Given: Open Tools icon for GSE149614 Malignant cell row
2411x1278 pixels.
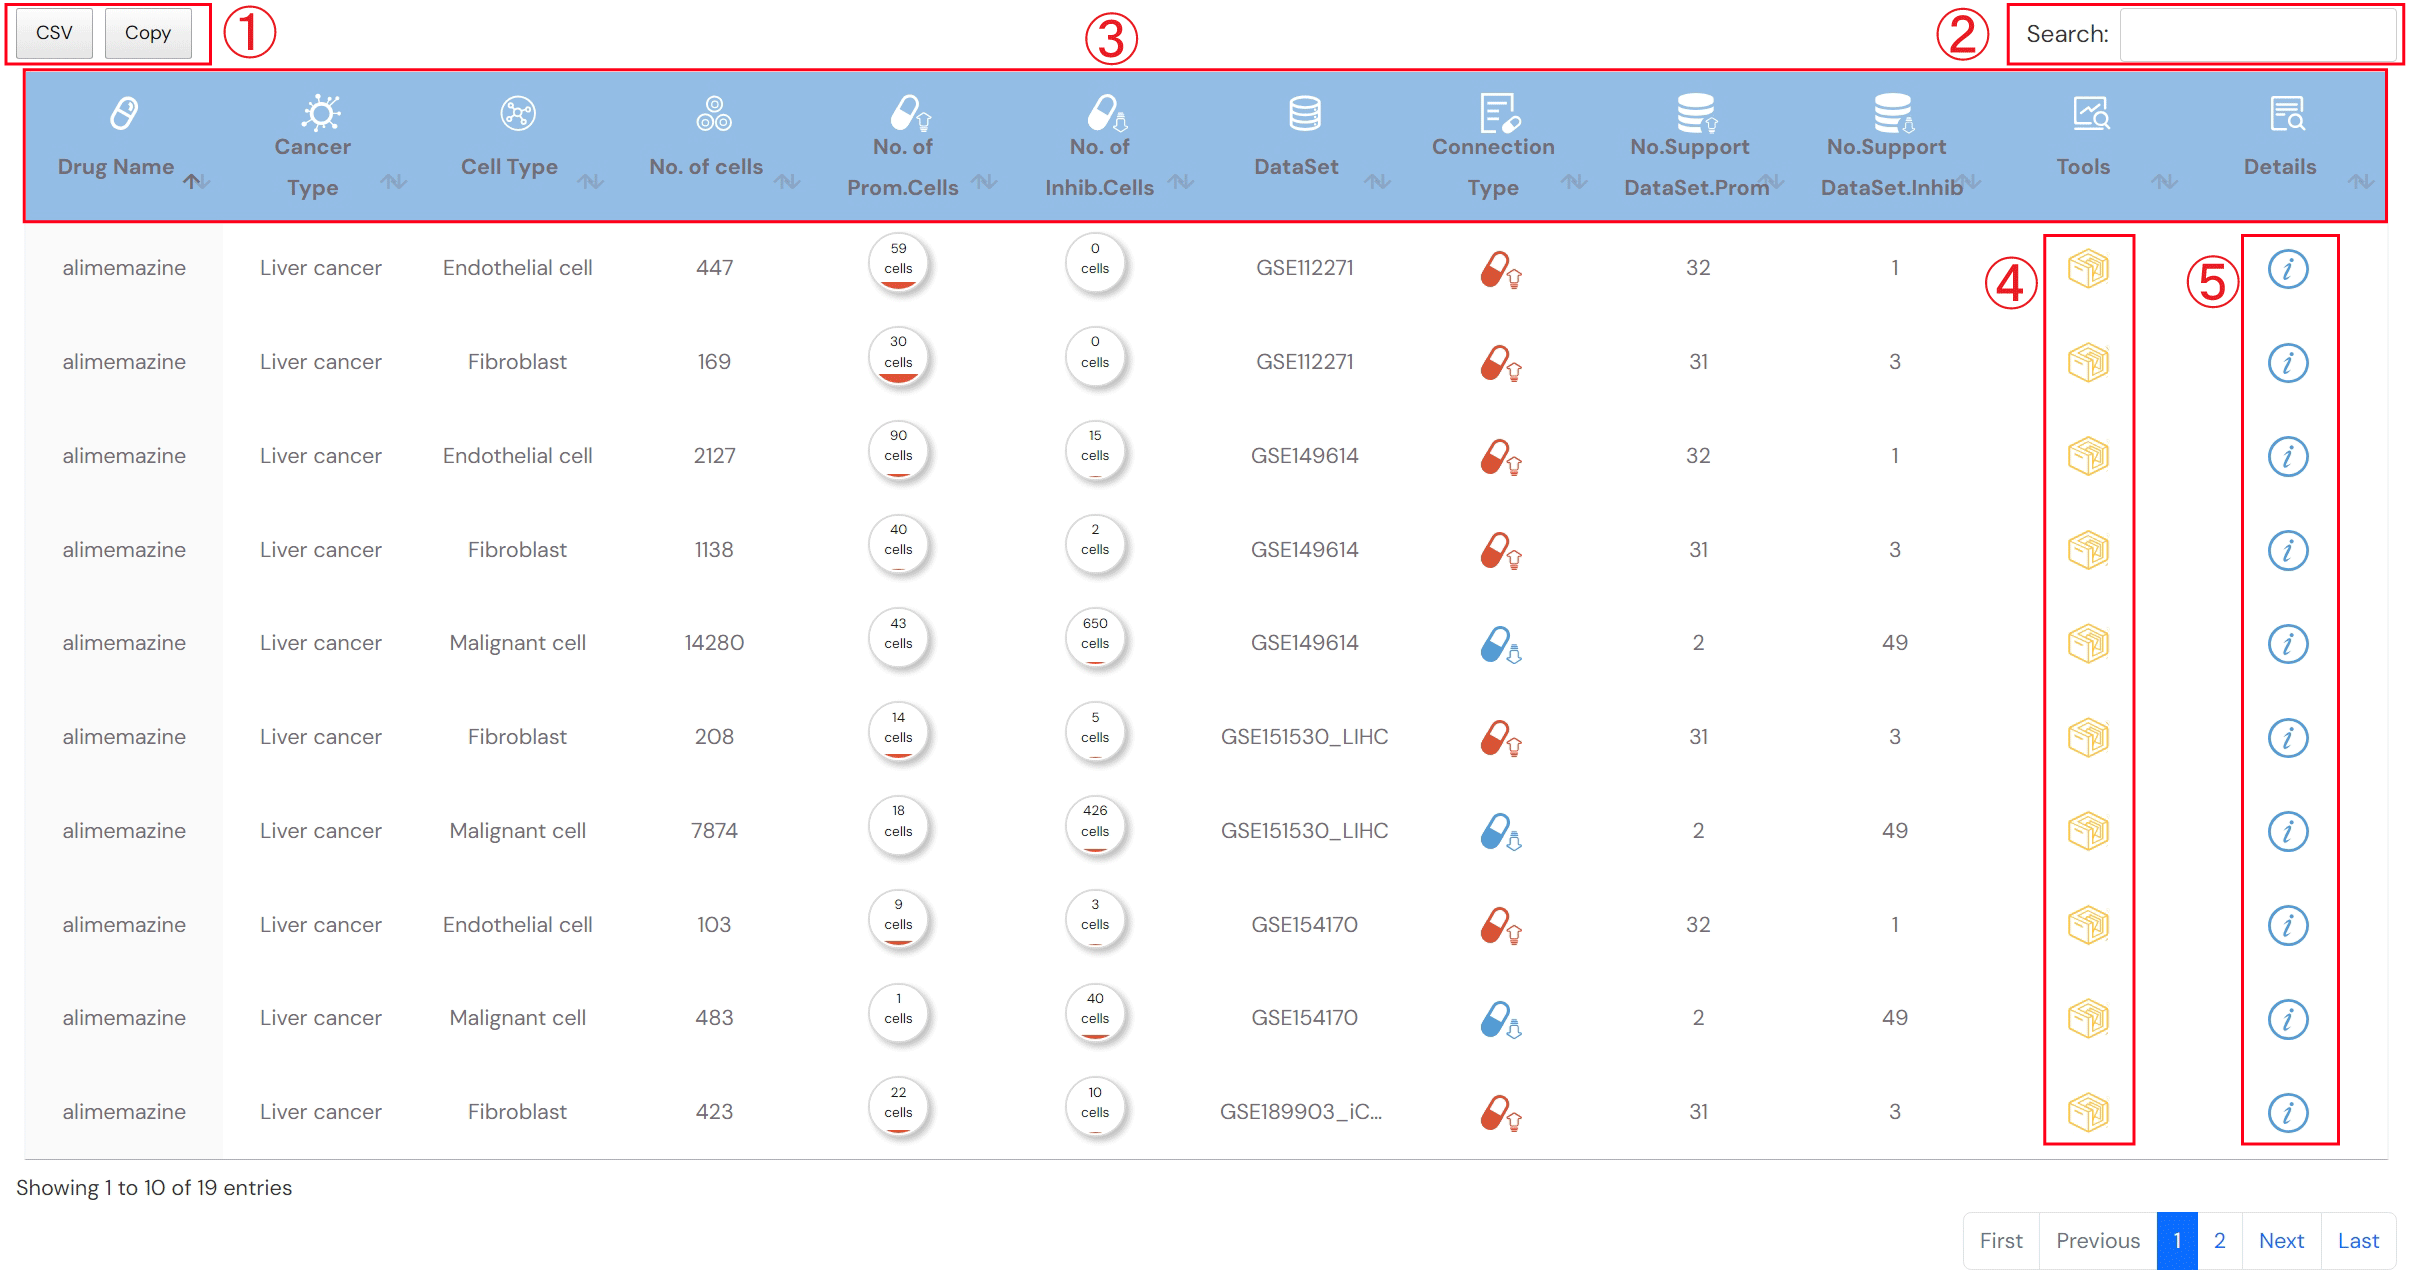Looking at the screenshot, I should click(2087, 643).
